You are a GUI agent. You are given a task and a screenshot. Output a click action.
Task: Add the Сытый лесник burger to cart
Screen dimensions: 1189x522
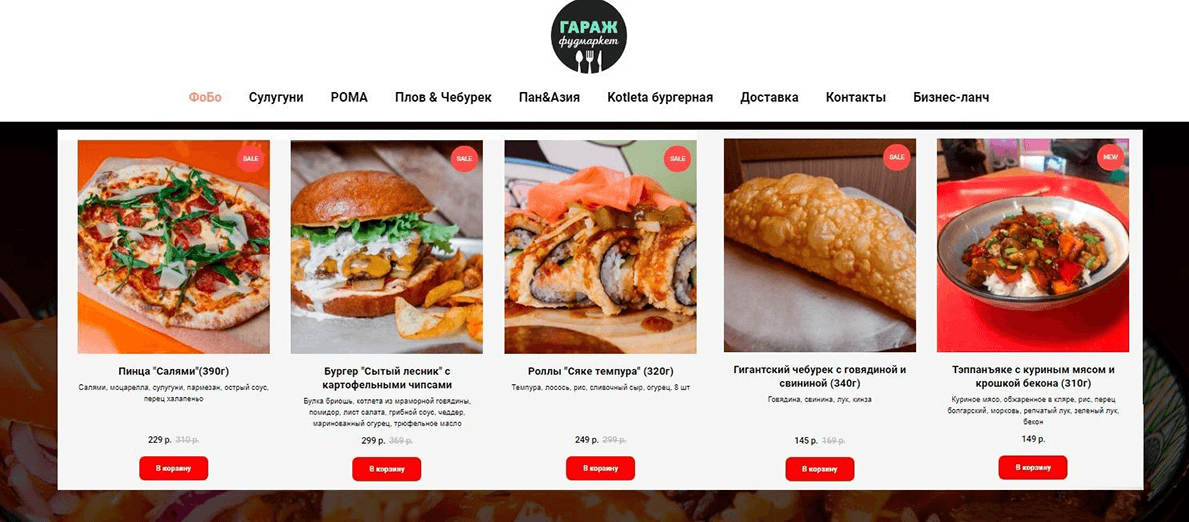pos(386,469)
